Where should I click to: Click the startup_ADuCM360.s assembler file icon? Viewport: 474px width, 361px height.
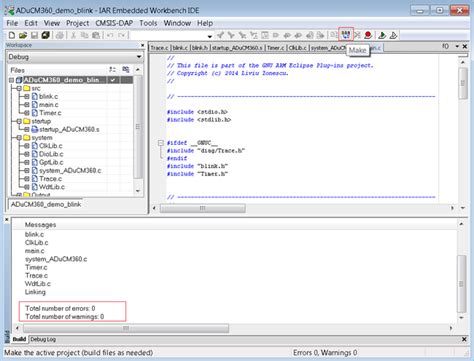tap(35, 129)
